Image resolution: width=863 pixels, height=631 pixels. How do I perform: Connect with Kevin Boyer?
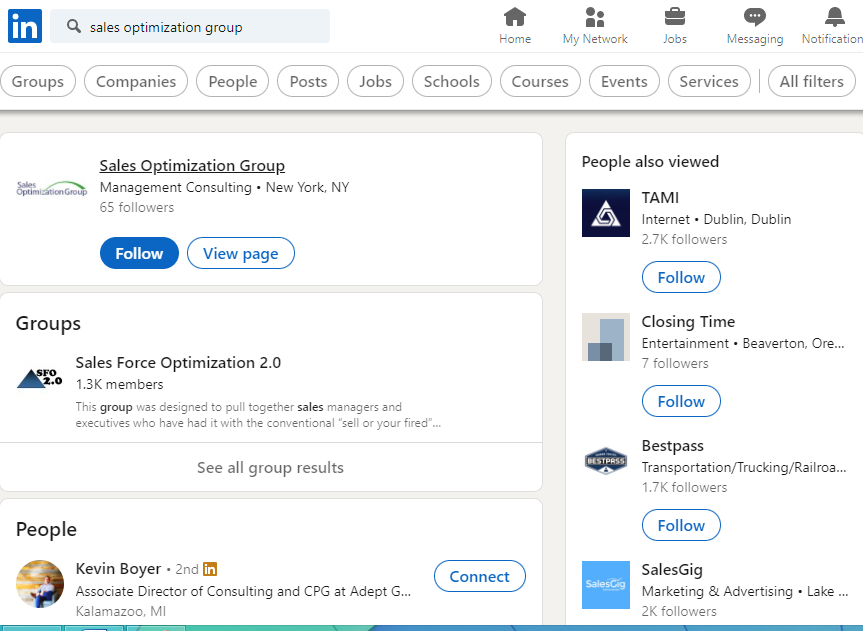pos(479,576)
